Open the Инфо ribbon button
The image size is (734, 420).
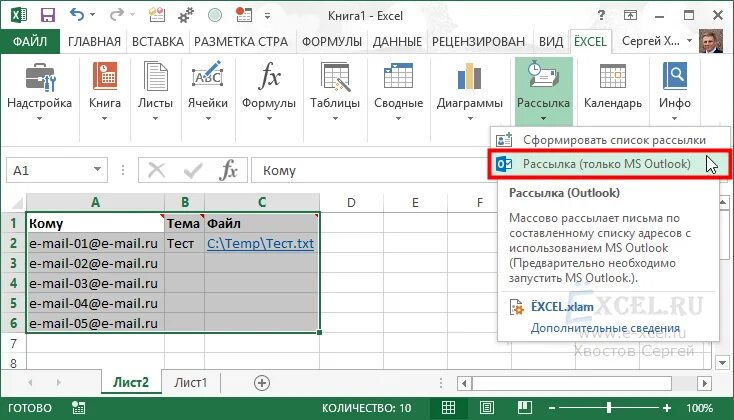tap(675, 91)
